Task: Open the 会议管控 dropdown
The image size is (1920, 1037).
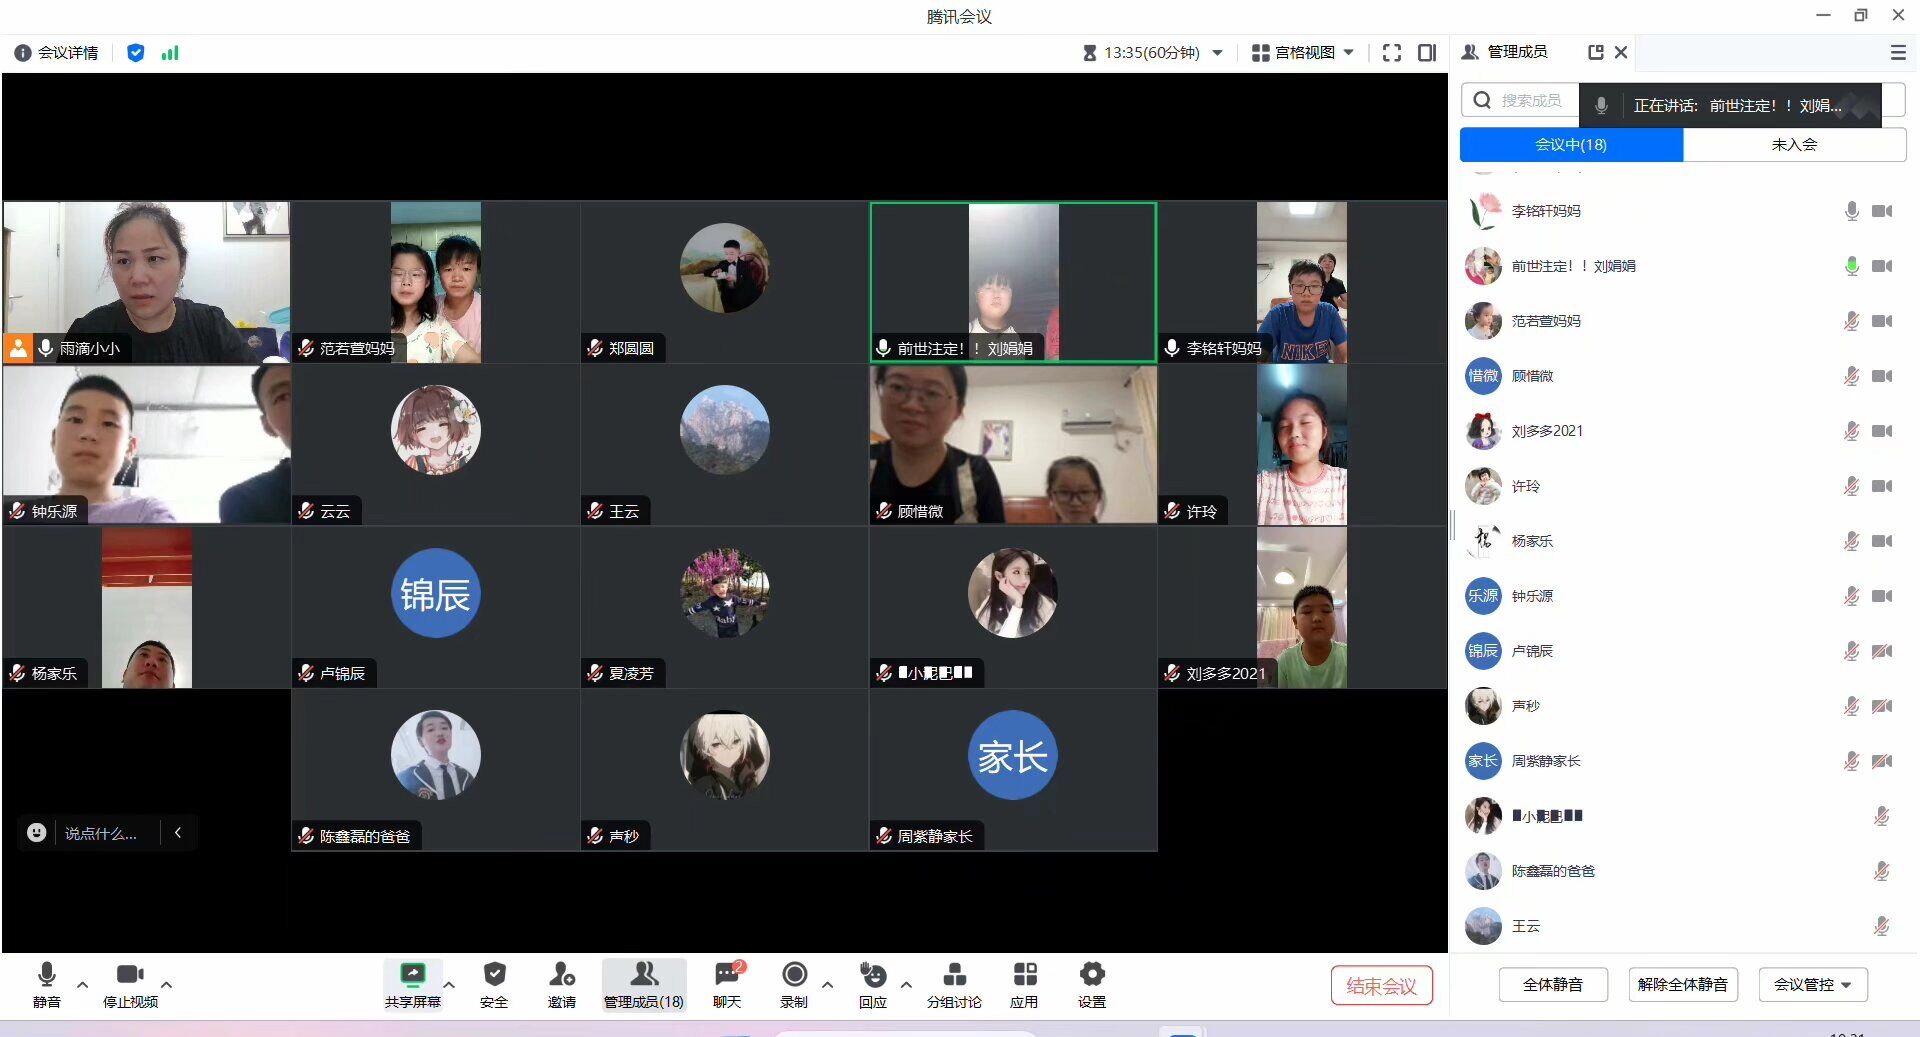Action: coord(1812,985)
